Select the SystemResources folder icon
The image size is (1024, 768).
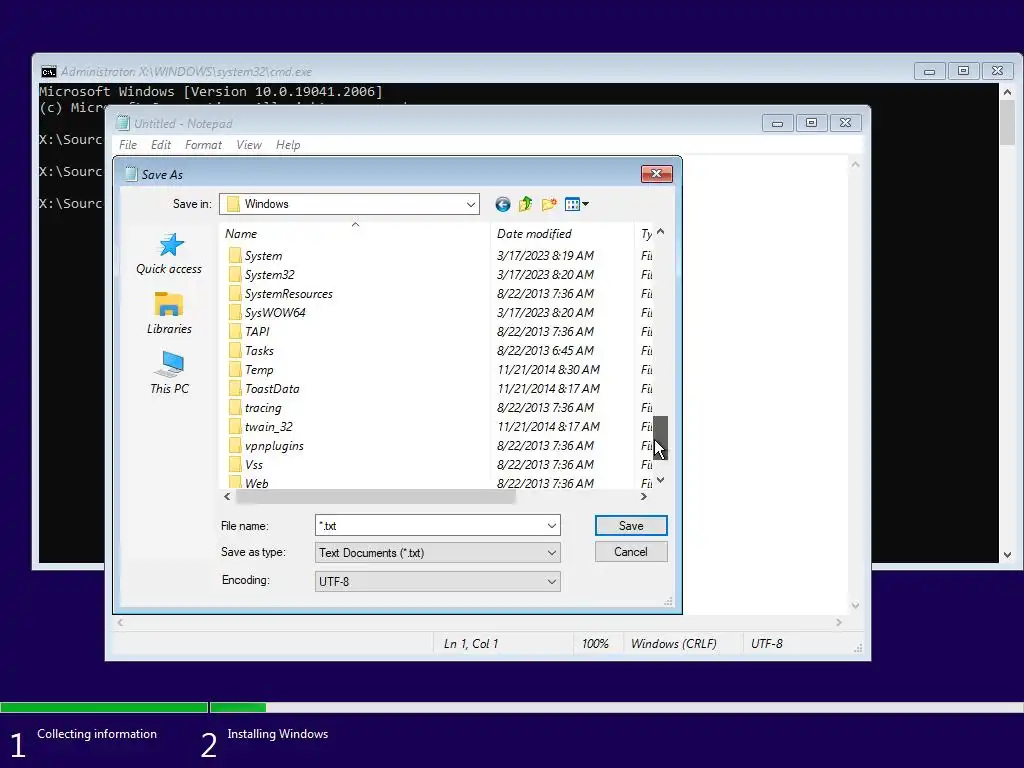click(235, 294)
